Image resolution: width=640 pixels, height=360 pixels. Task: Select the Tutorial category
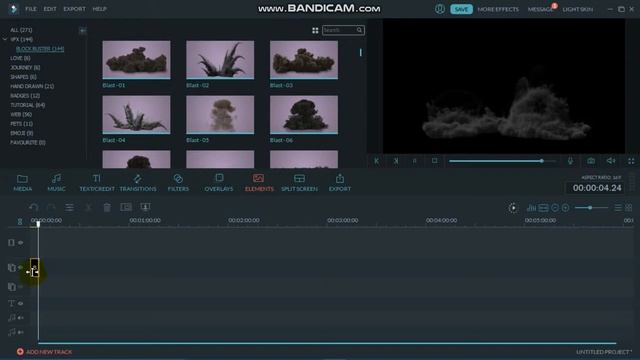pos(28,105)
